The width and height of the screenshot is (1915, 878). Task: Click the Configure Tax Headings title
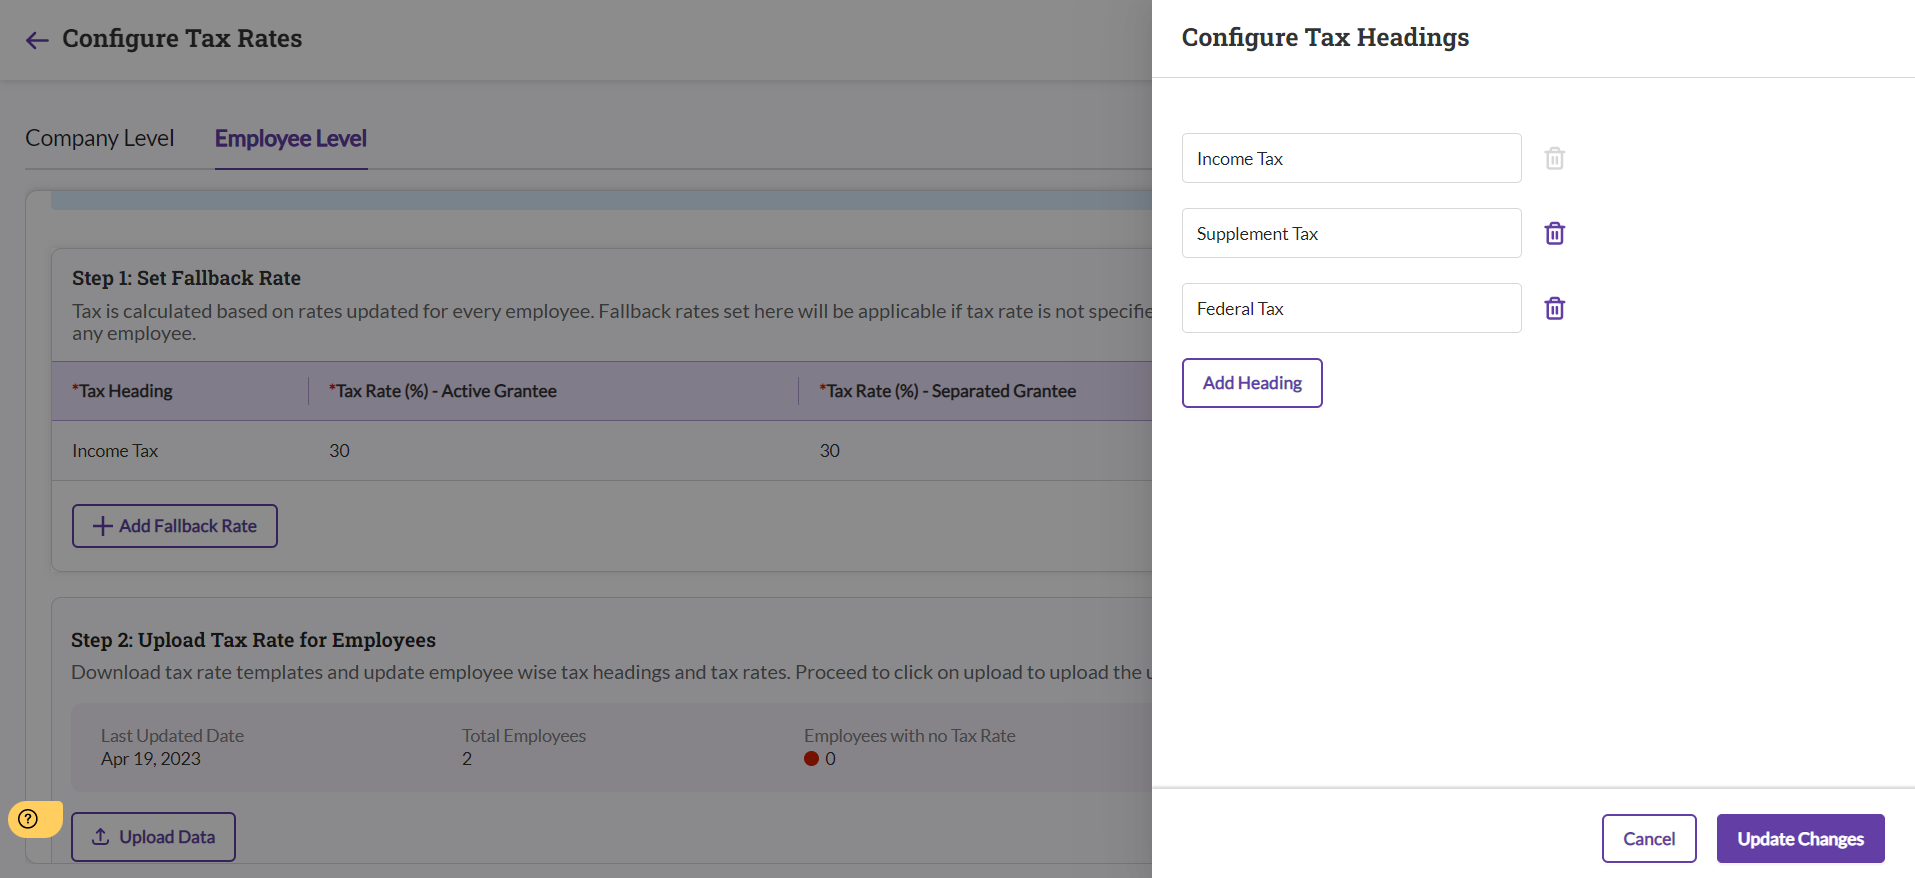click(x=1325, y=38)
